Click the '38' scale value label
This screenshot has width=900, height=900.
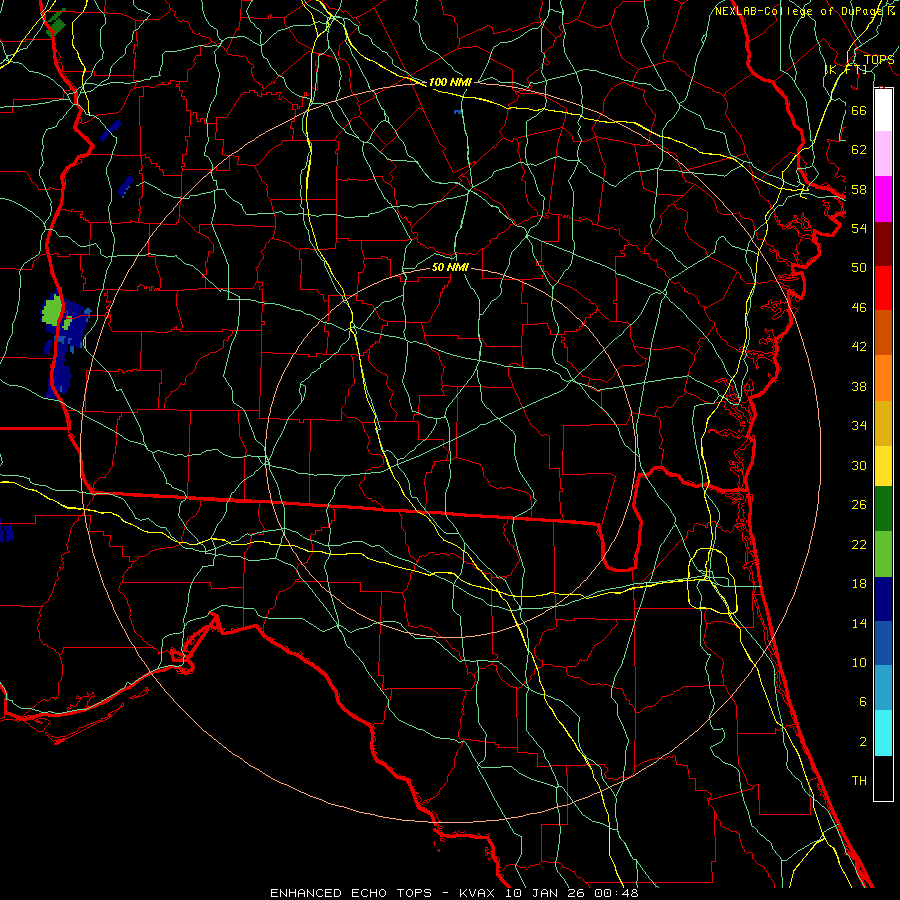click(x=859, y=386)
